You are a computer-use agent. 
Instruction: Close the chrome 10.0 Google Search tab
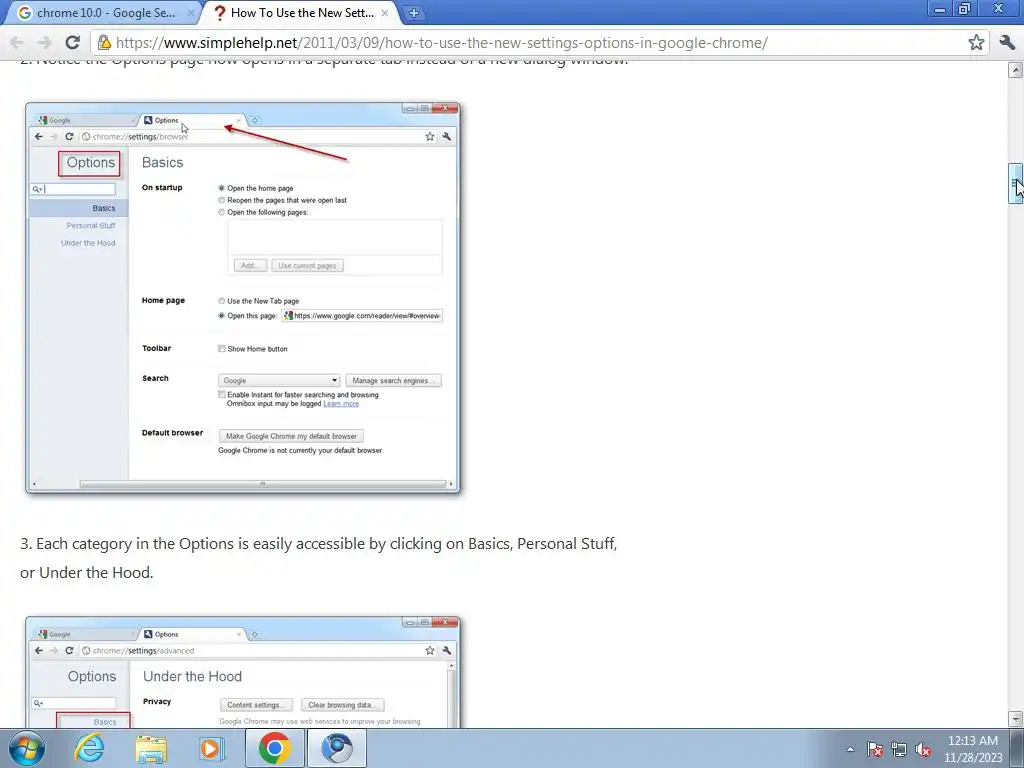coord(191,12)
